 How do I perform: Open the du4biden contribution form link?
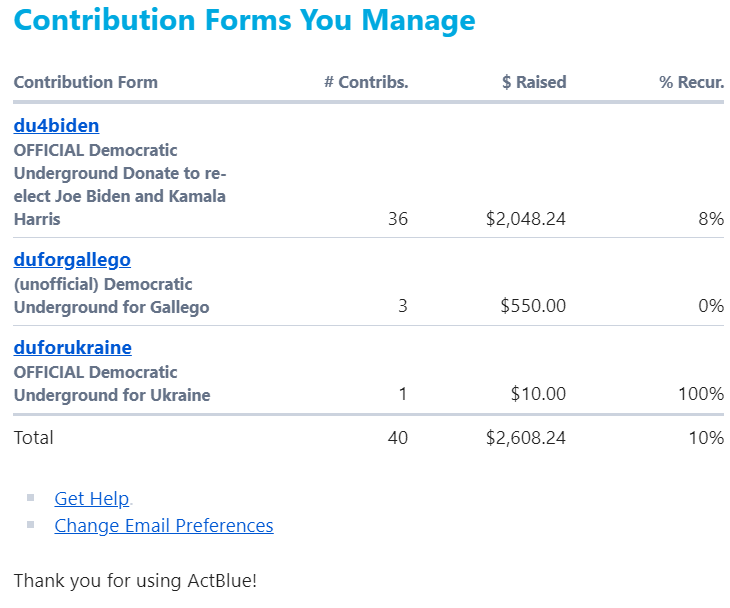56,126
